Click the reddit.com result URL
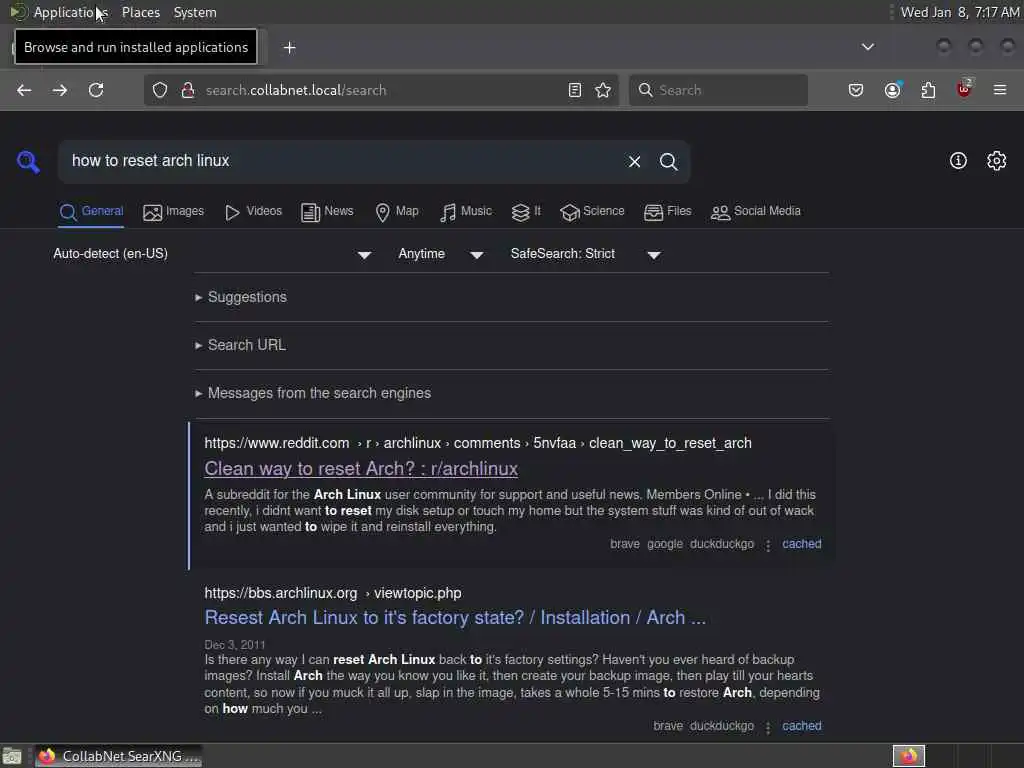The height and width of the screenshot is (768, 1024). tap(478, 443)
